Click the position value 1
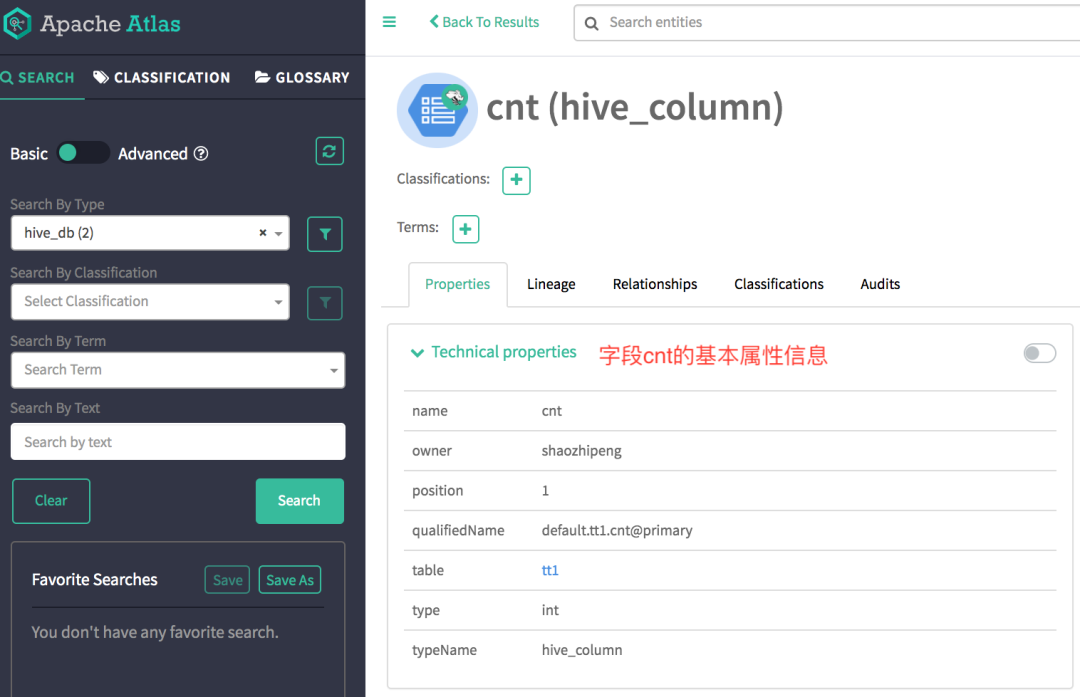This screenshot has height=697, width=1080. (x=546, y=490)
